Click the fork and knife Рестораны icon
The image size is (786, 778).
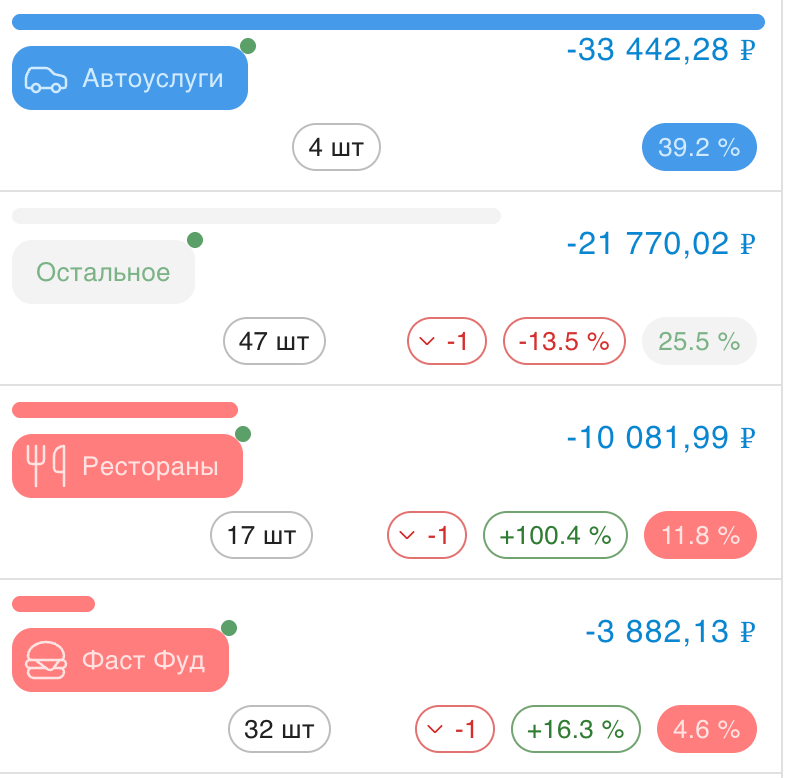pos(45,466)
